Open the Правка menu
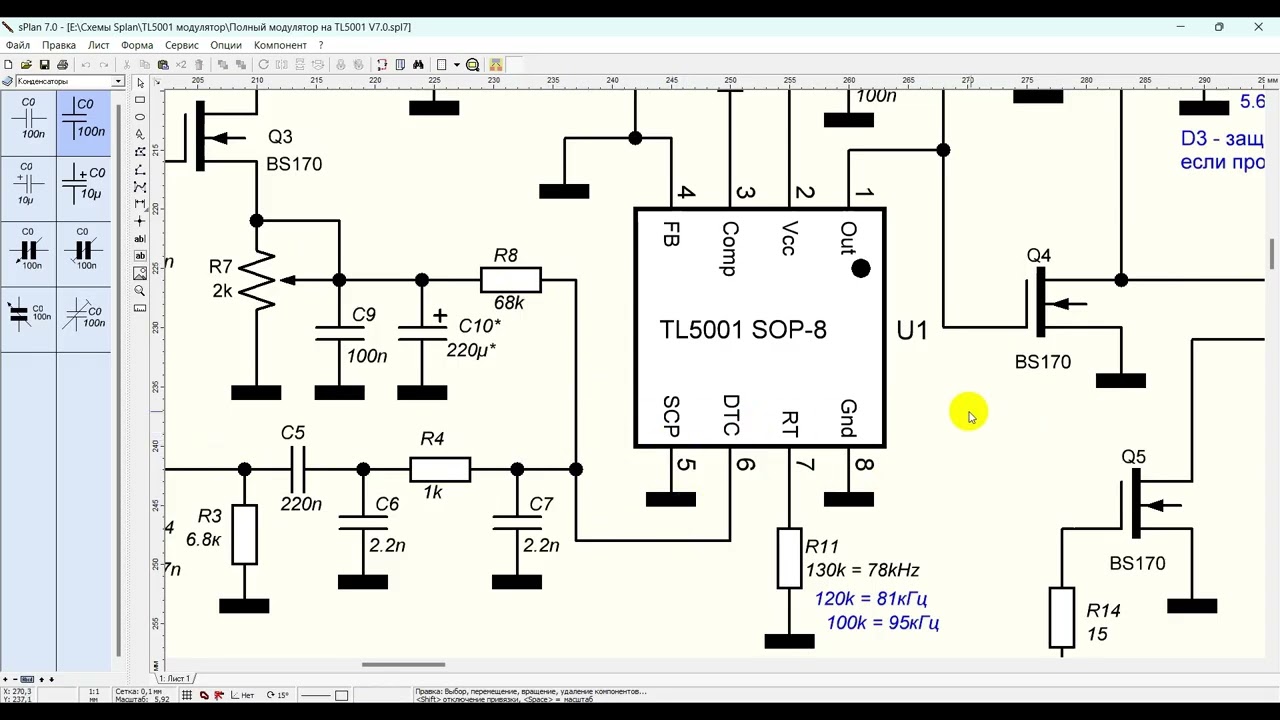Viewport: 1280px width, 720px height. click(x=59, y=45)
